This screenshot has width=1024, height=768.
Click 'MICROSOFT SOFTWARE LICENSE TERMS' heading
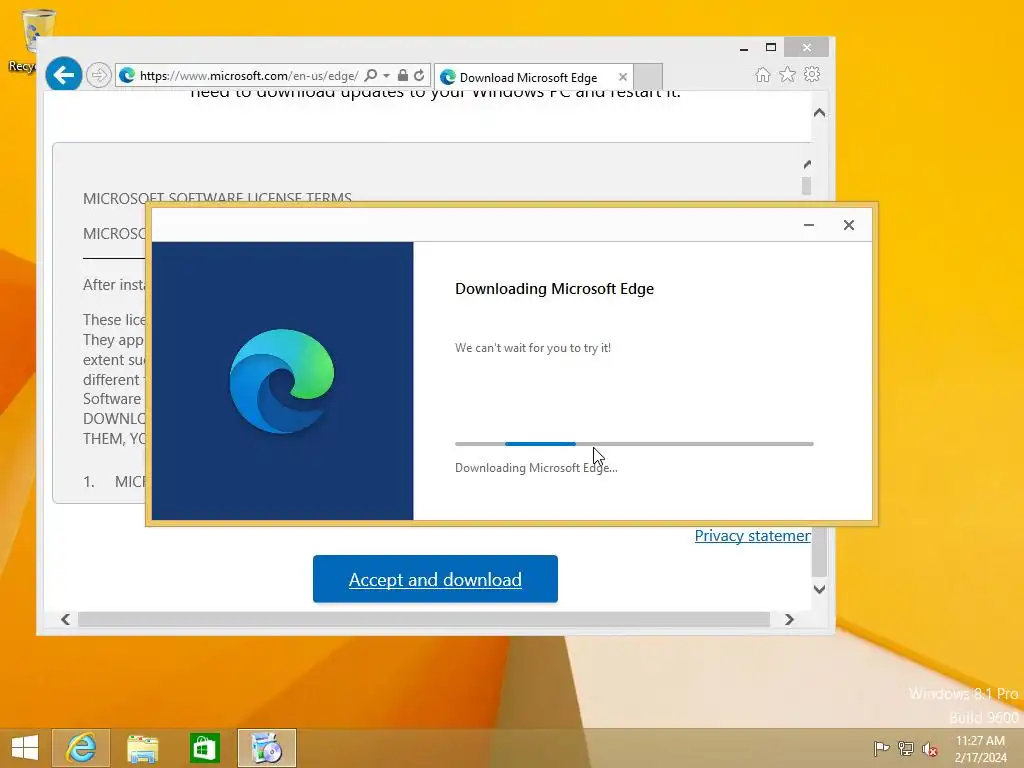[217, 198]
